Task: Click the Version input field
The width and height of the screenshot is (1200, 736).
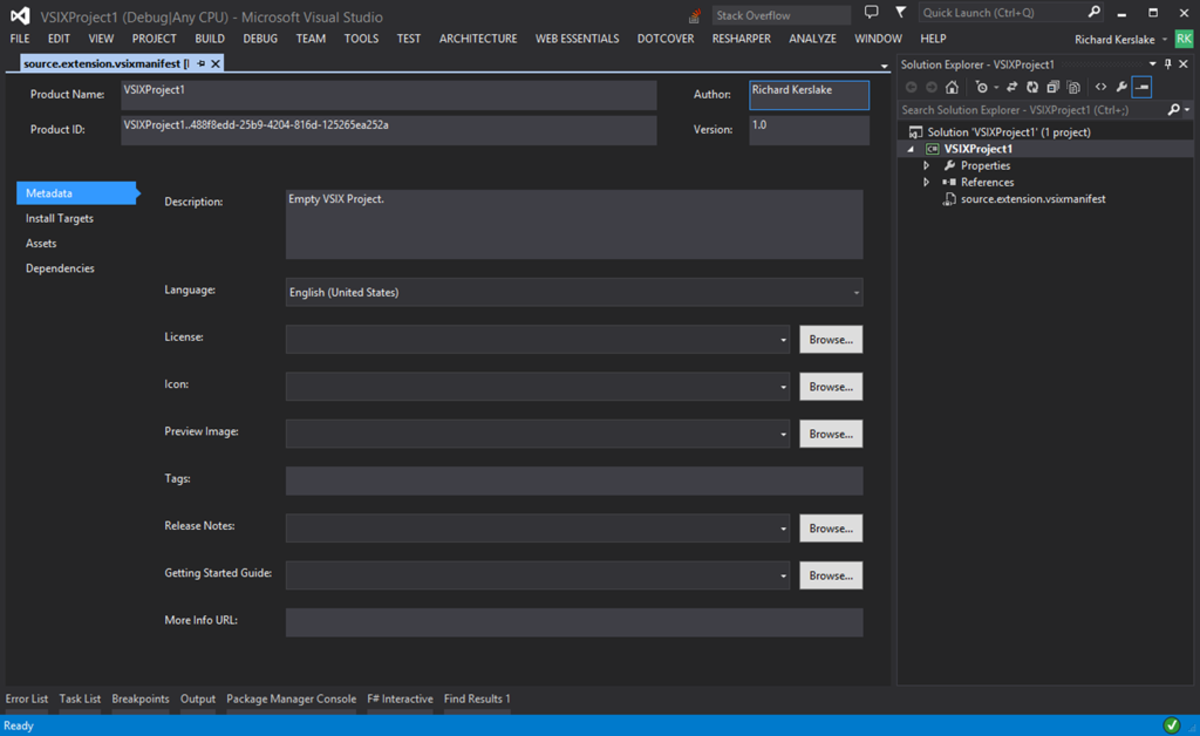Action: pyautogui.click(x=809, y=130)
